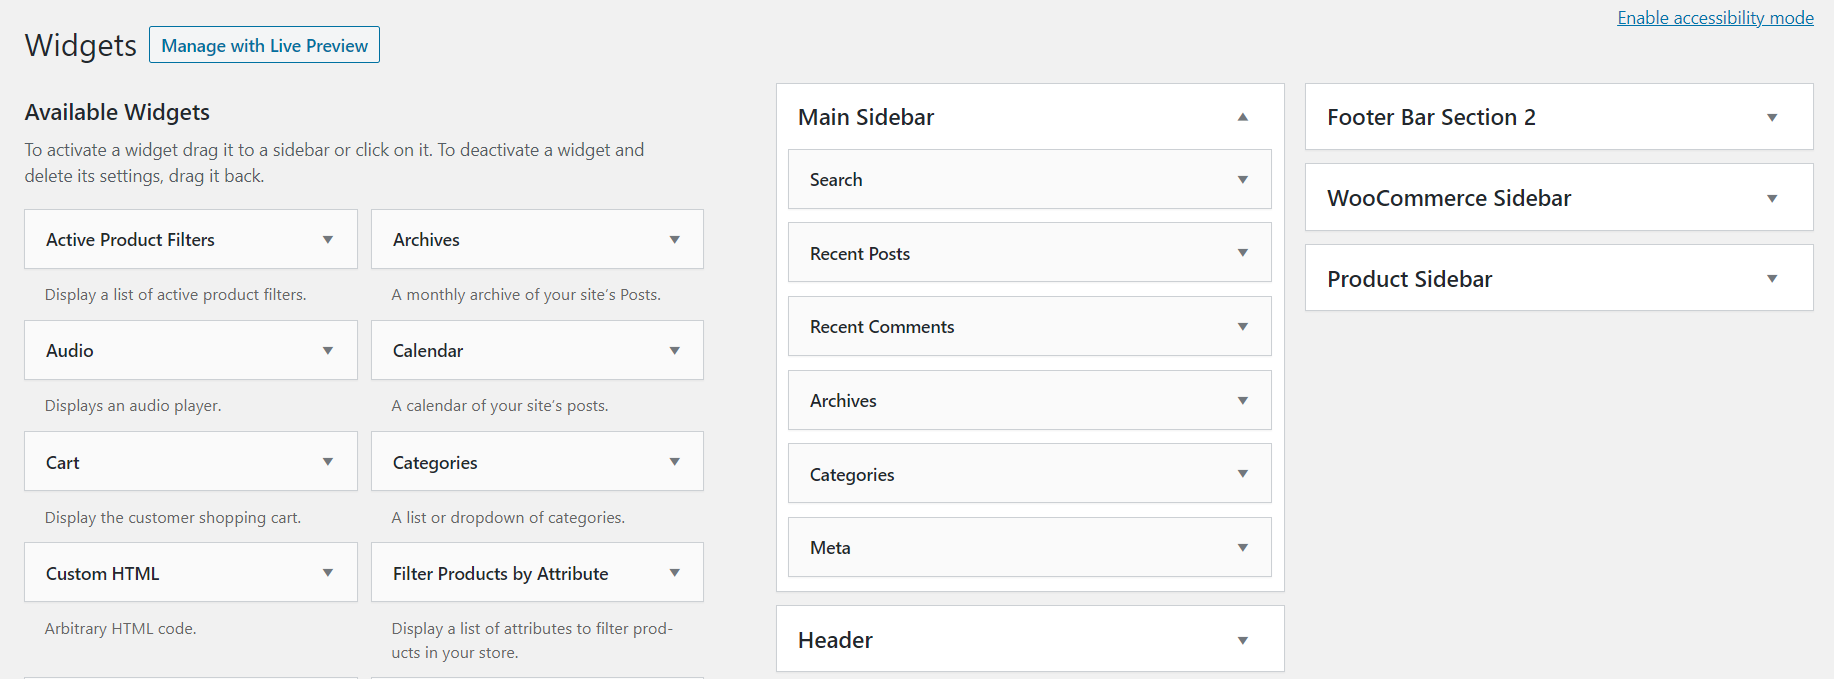This screenshot has width=1834, height=679.
Task: Click Manage with Live Preview button
Action: pyautogui.click(x=264, y=45)
